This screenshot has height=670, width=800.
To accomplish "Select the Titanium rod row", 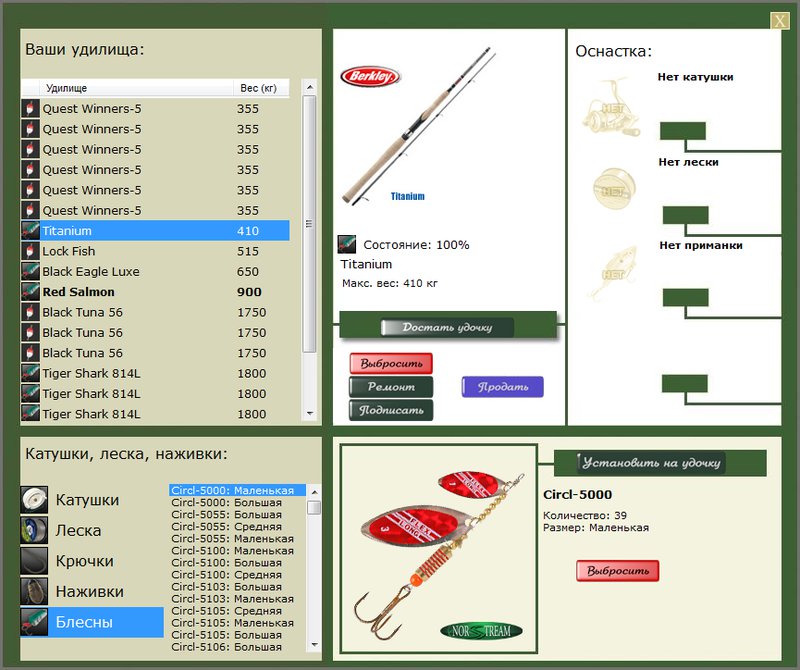I will pos(156,231).
